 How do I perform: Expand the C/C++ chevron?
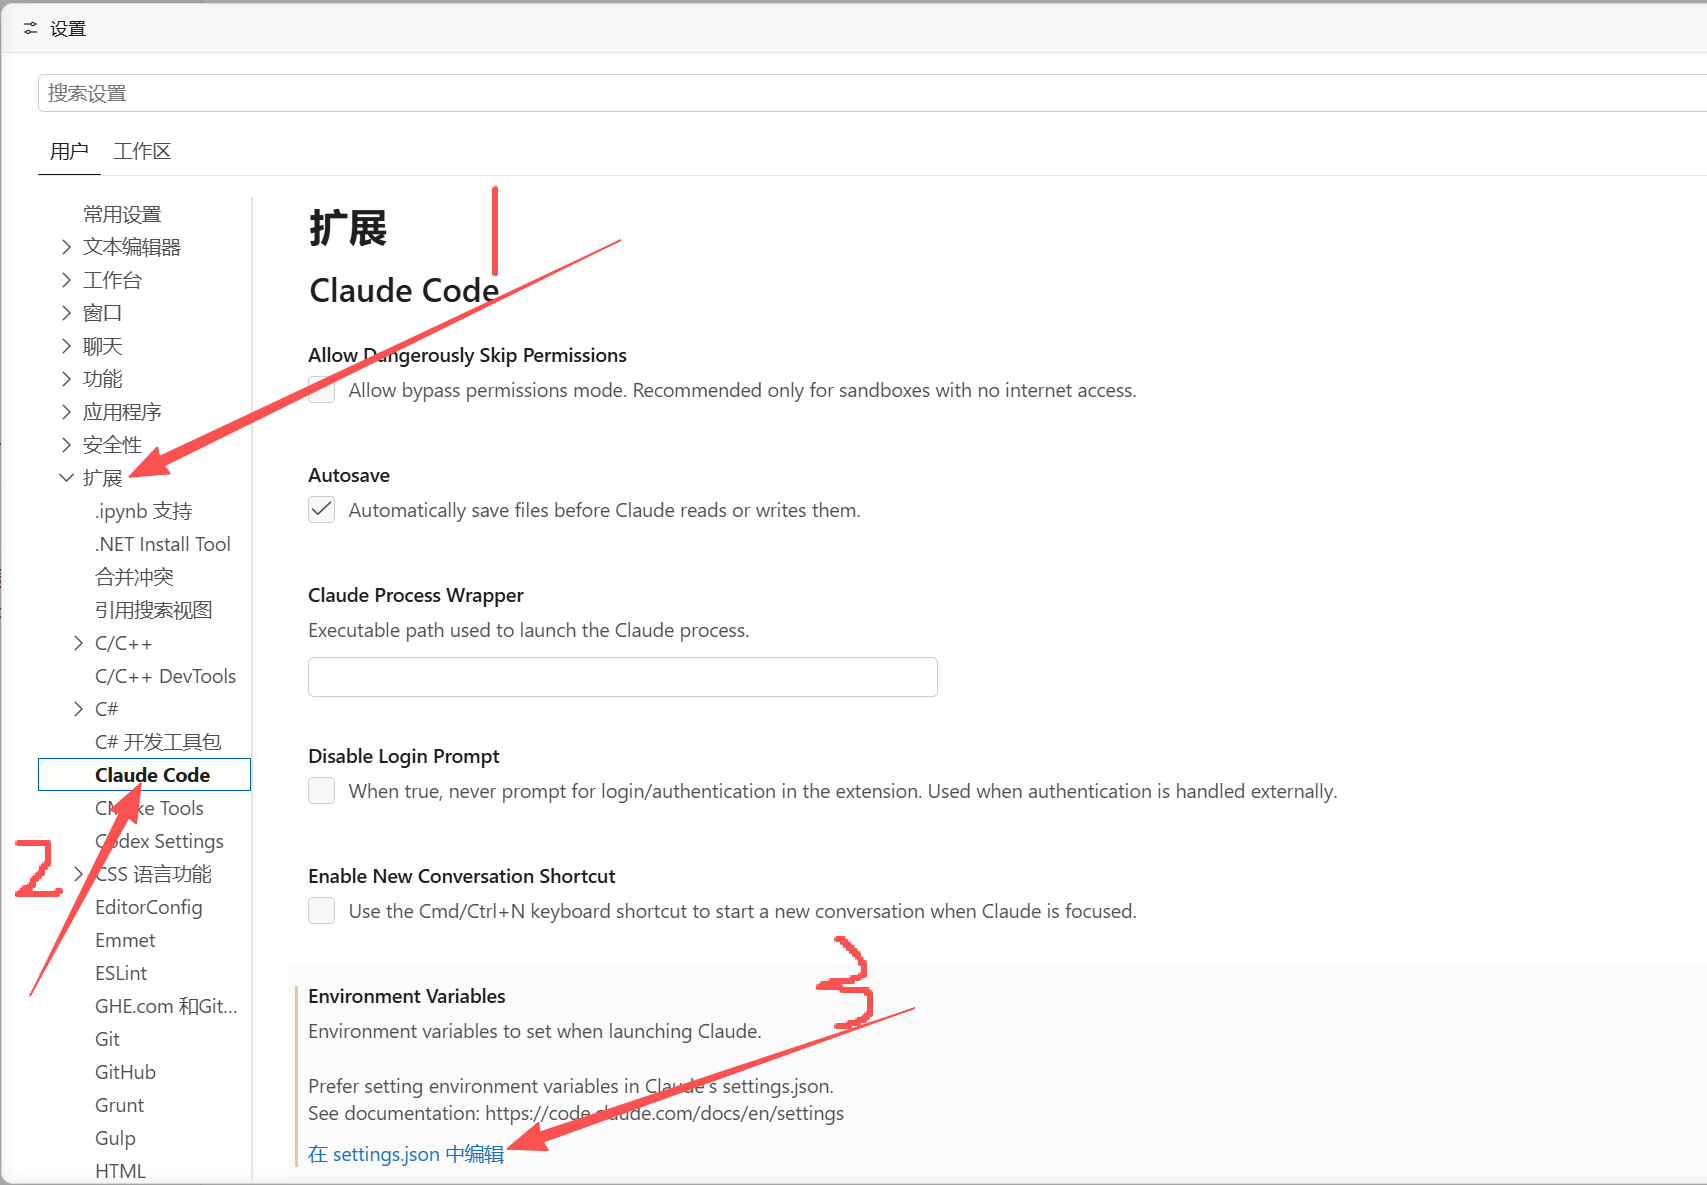[x=78, y=643]
